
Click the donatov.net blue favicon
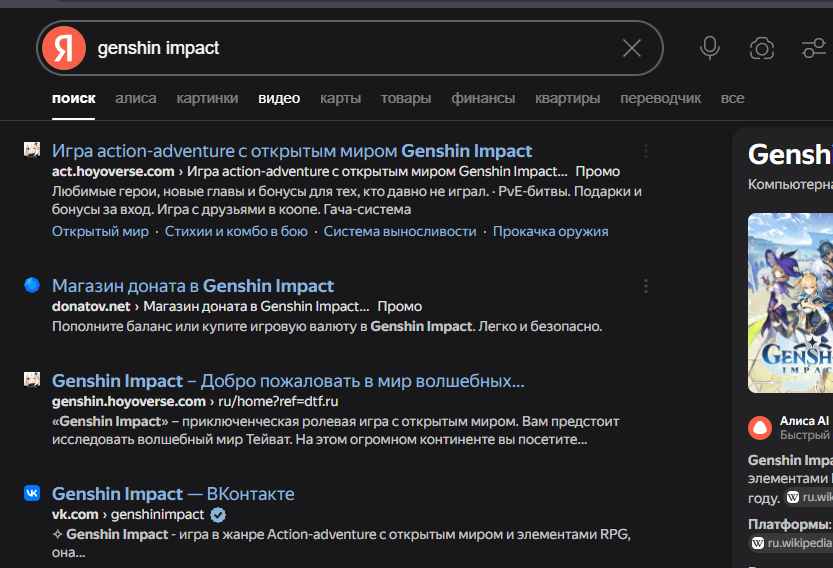coord(32,285)
